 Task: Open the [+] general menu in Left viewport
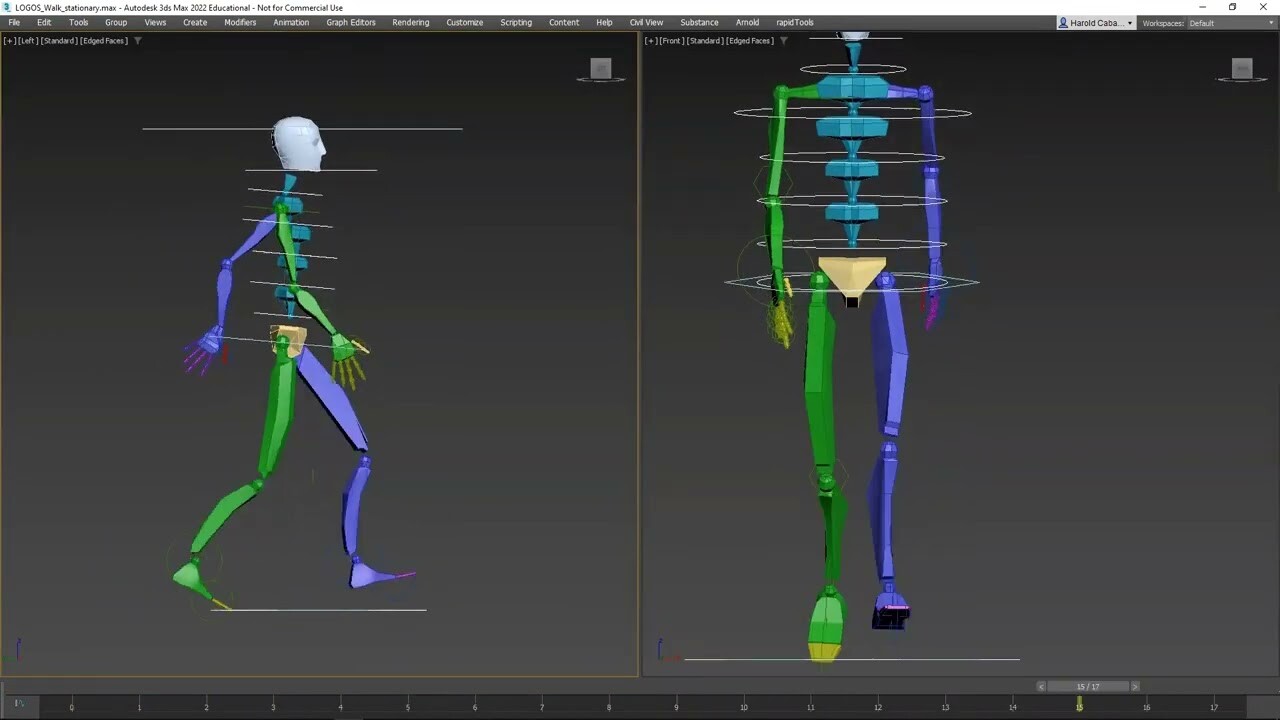[9, 41]
